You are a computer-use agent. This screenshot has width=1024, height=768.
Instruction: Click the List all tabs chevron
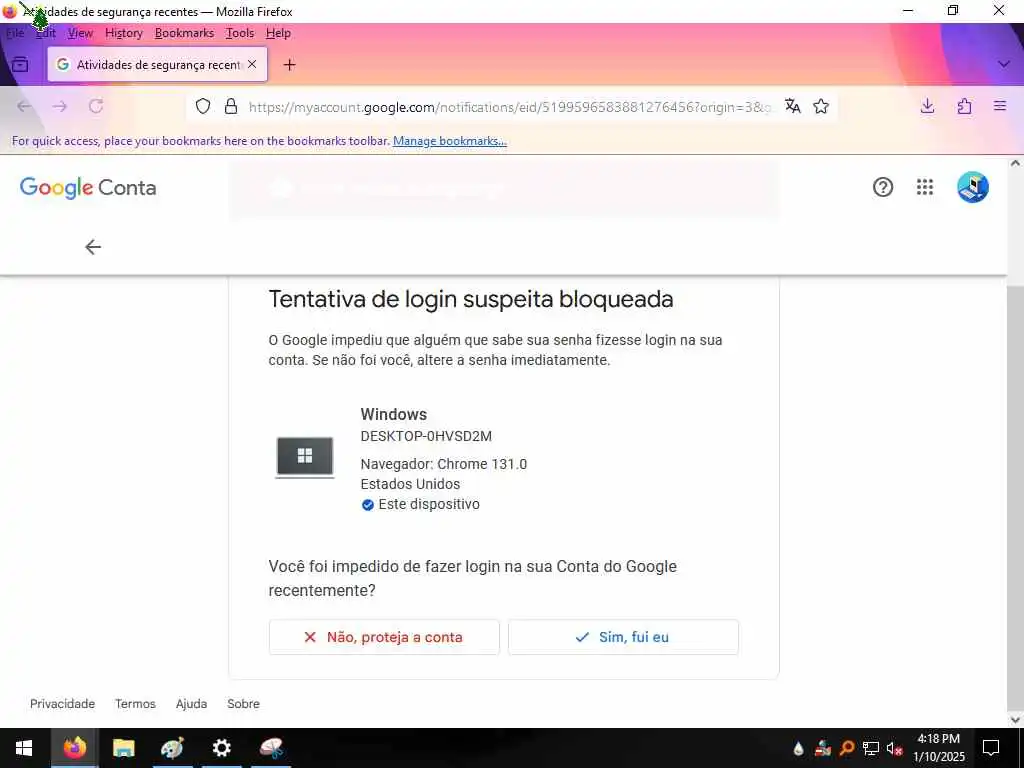[1004, 64]
